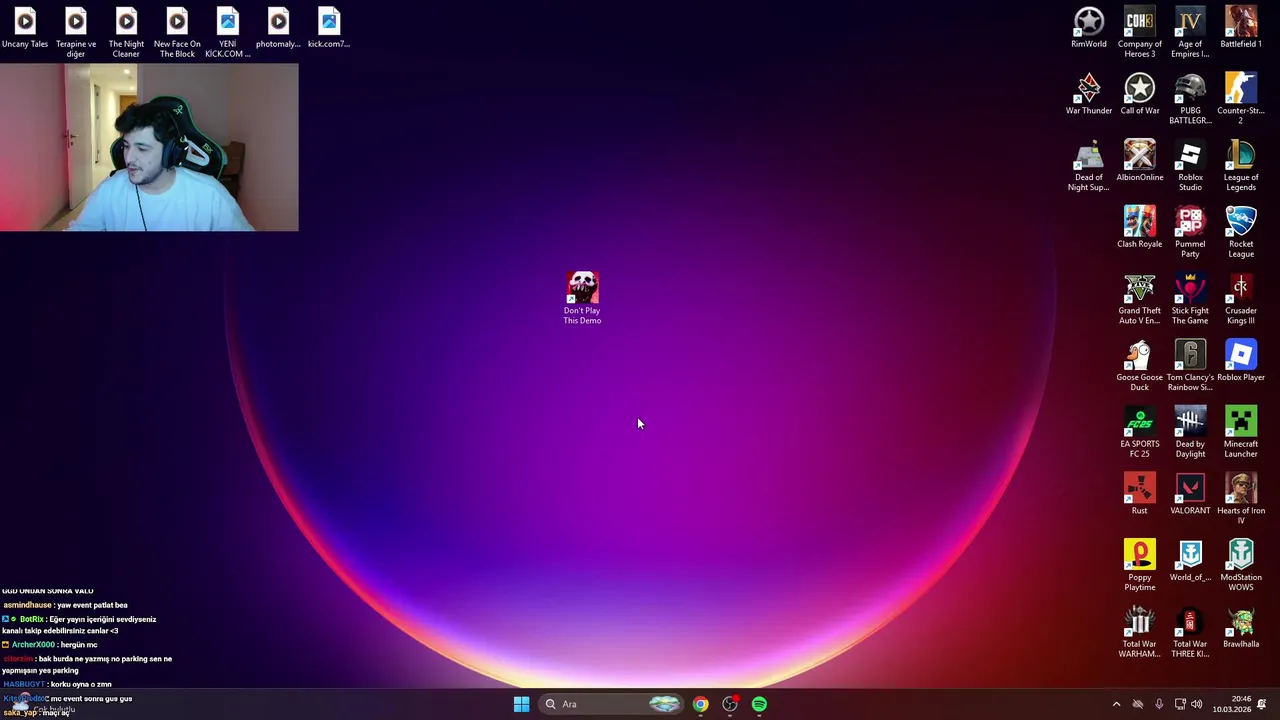Launch League of Legends icon
Viewport: 1280px width, 720px height.
(1241, 166)
